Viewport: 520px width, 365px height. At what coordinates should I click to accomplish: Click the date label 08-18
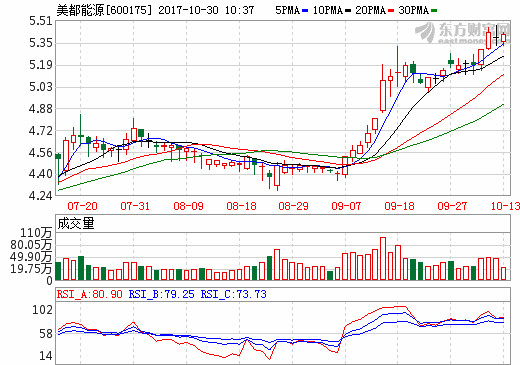tap(241, 206)
